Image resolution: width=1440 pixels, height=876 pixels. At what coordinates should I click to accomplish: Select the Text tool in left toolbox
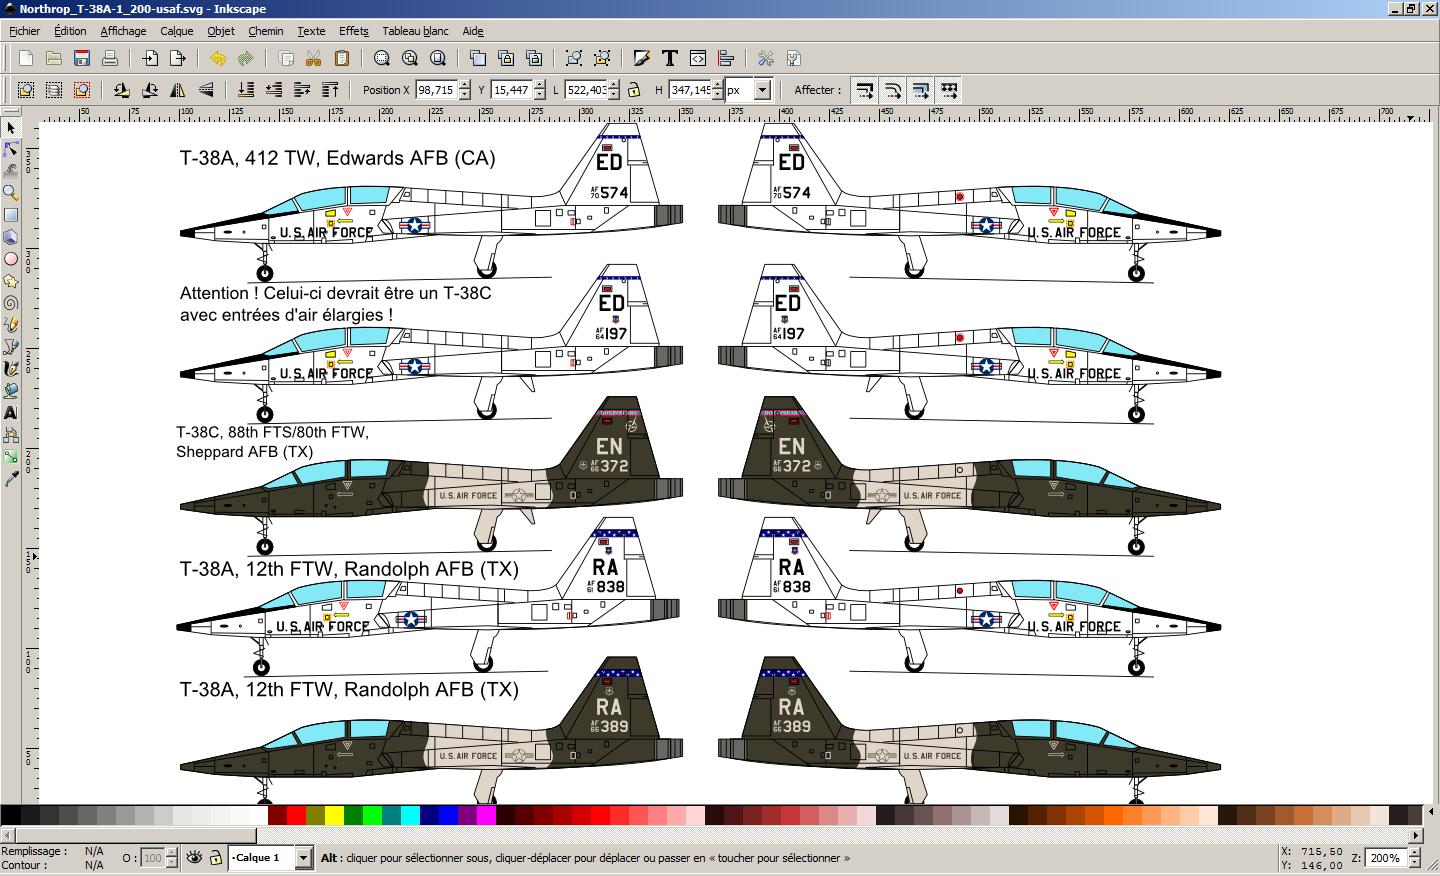pos(11,412)
